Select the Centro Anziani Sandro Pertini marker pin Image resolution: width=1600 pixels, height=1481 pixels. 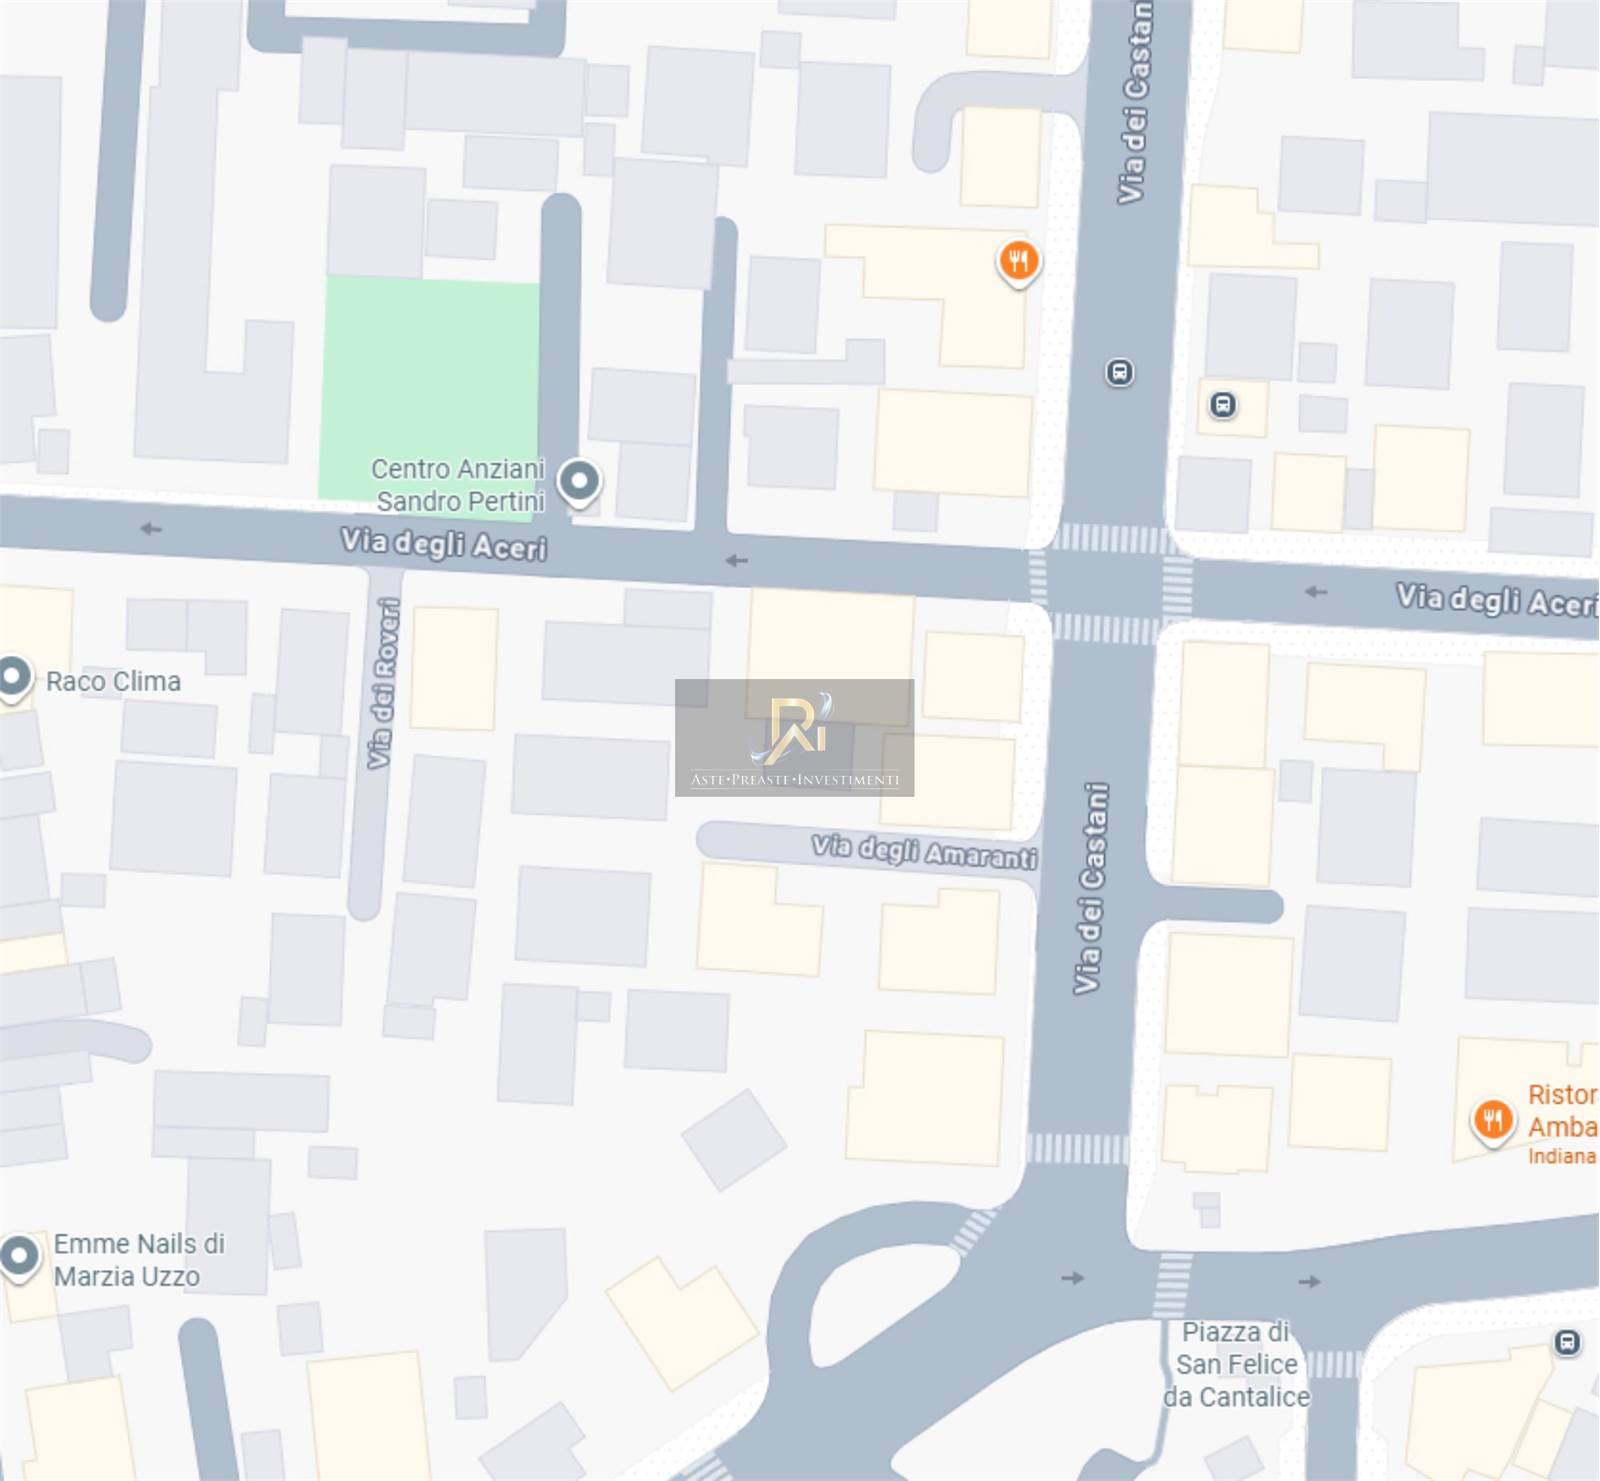[x=579, y=482]
